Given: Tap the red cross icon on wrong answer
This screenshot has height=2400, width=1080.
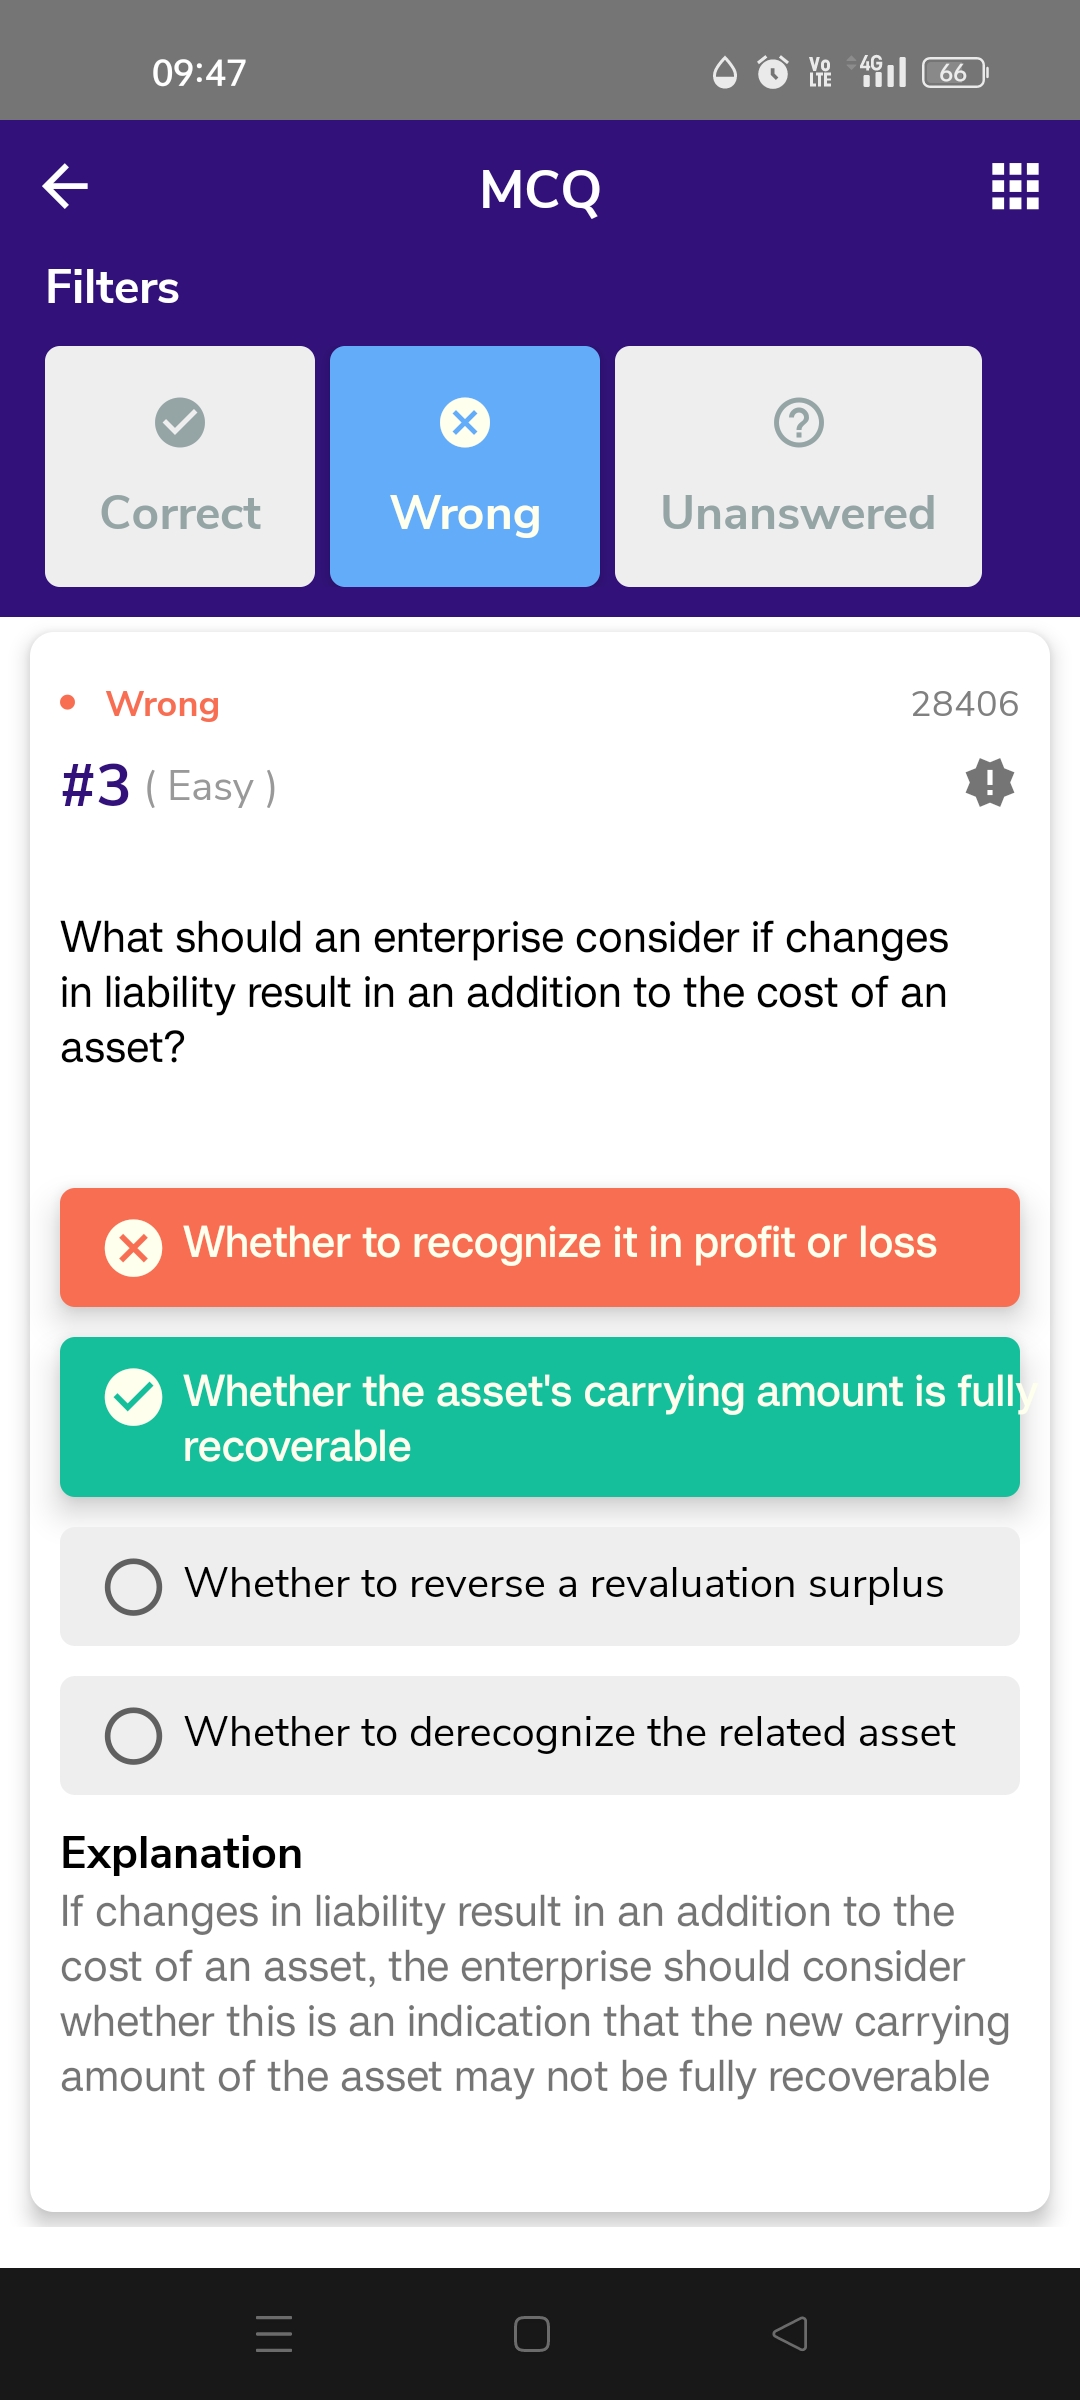Looking at the screenshot, I should [133, 1248].
